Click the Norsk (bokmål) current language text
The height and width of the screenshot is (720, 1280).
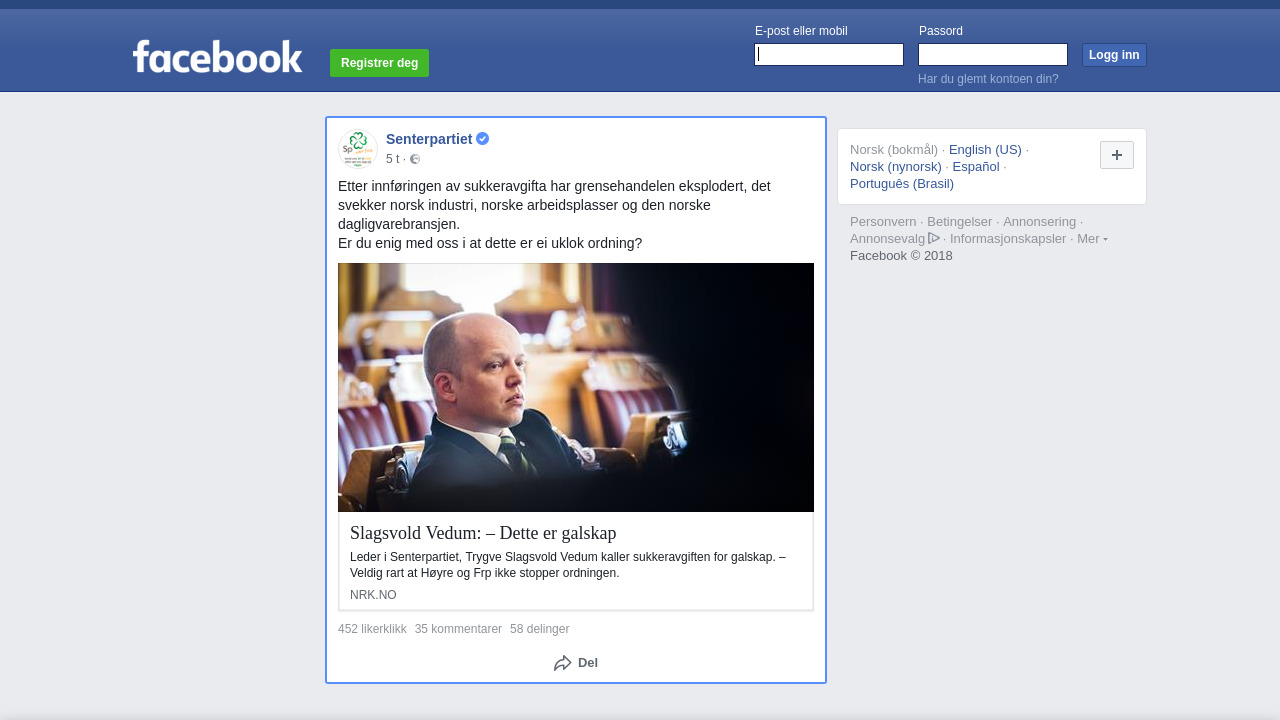click(894, 150)
